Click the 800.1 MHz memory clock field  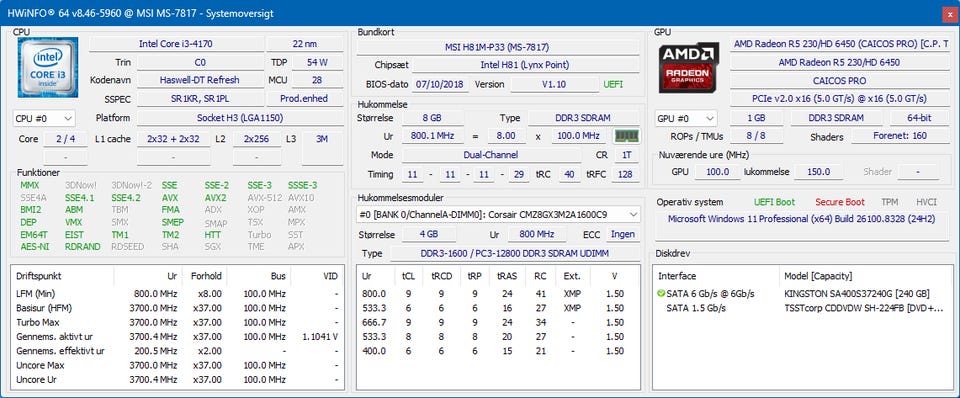coord(432,136)
